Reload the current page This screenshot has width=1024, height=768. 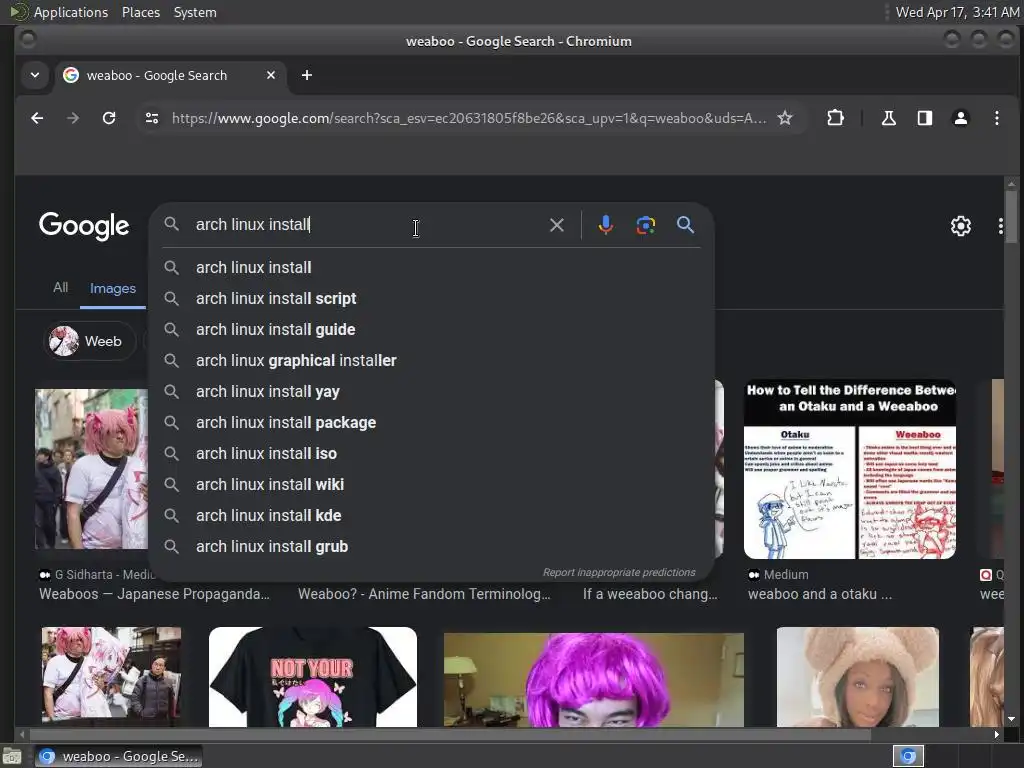coord(109,118)
